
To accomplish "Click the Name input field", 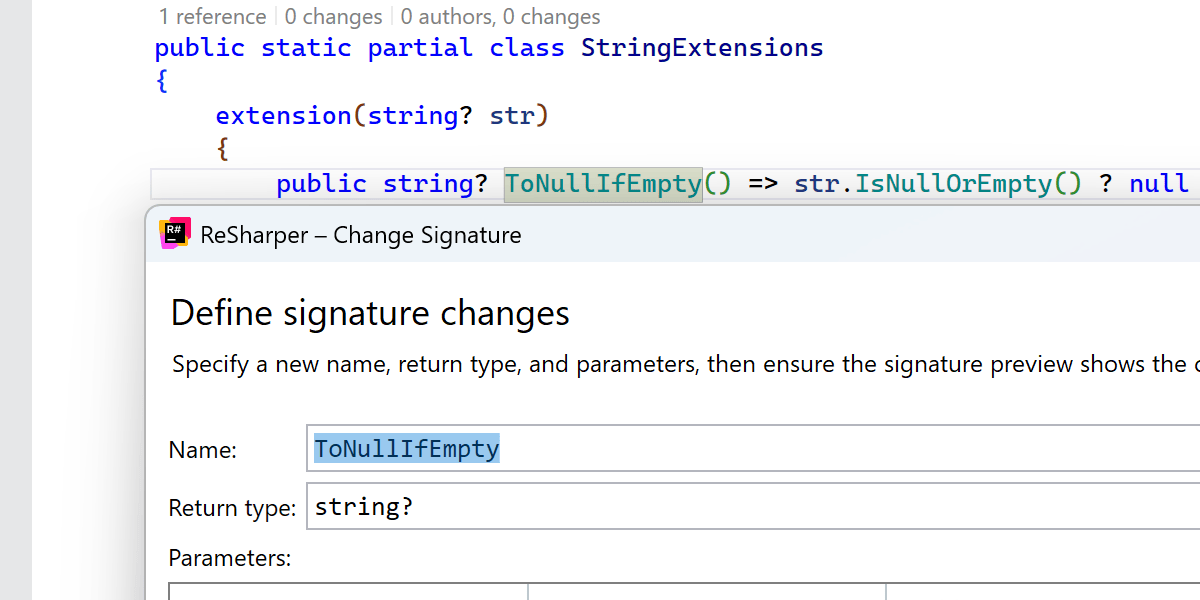I will pyautogui.click(x=750, y=449).
